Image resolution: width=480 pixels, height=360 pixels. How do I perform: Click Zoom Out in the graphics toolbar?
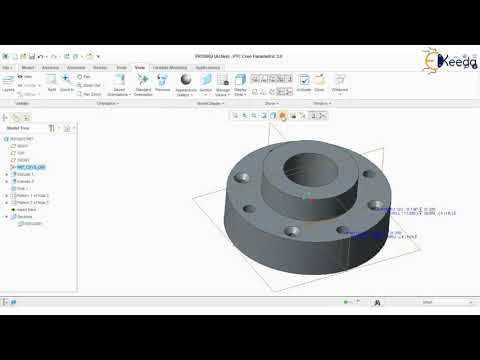(254, 116)
